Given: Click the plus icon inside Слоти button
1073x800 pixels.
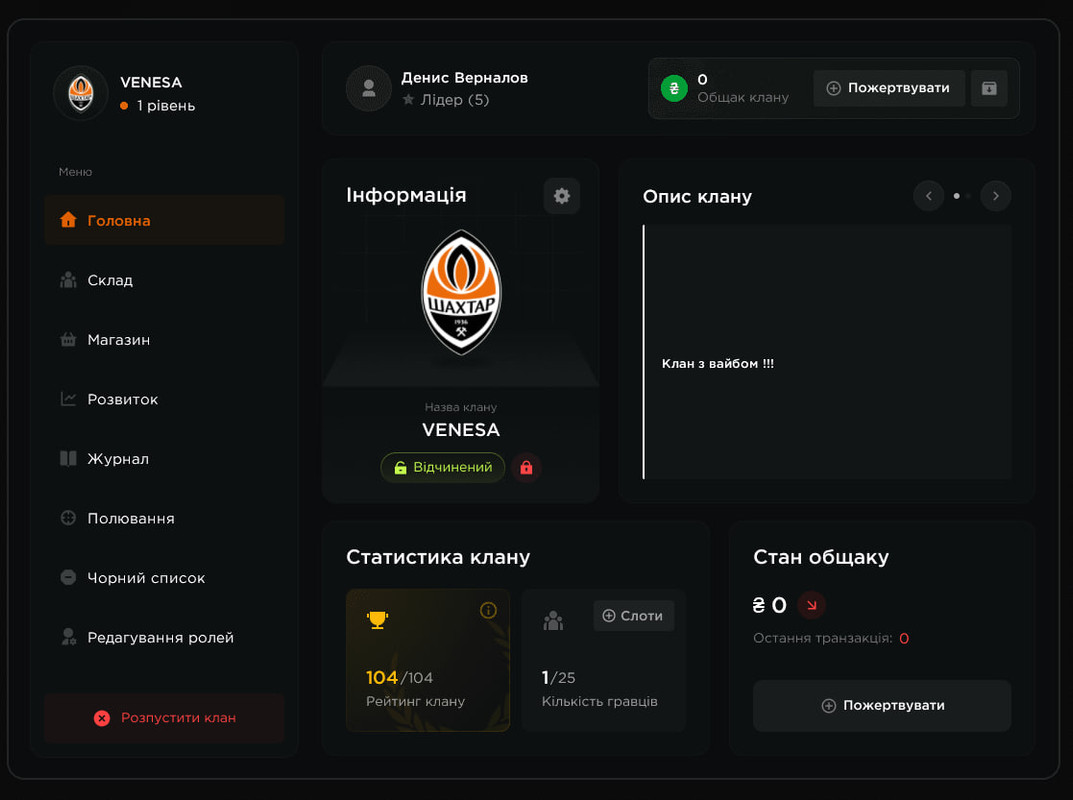Looking at the screenshot, I should (x=609, y=616).
